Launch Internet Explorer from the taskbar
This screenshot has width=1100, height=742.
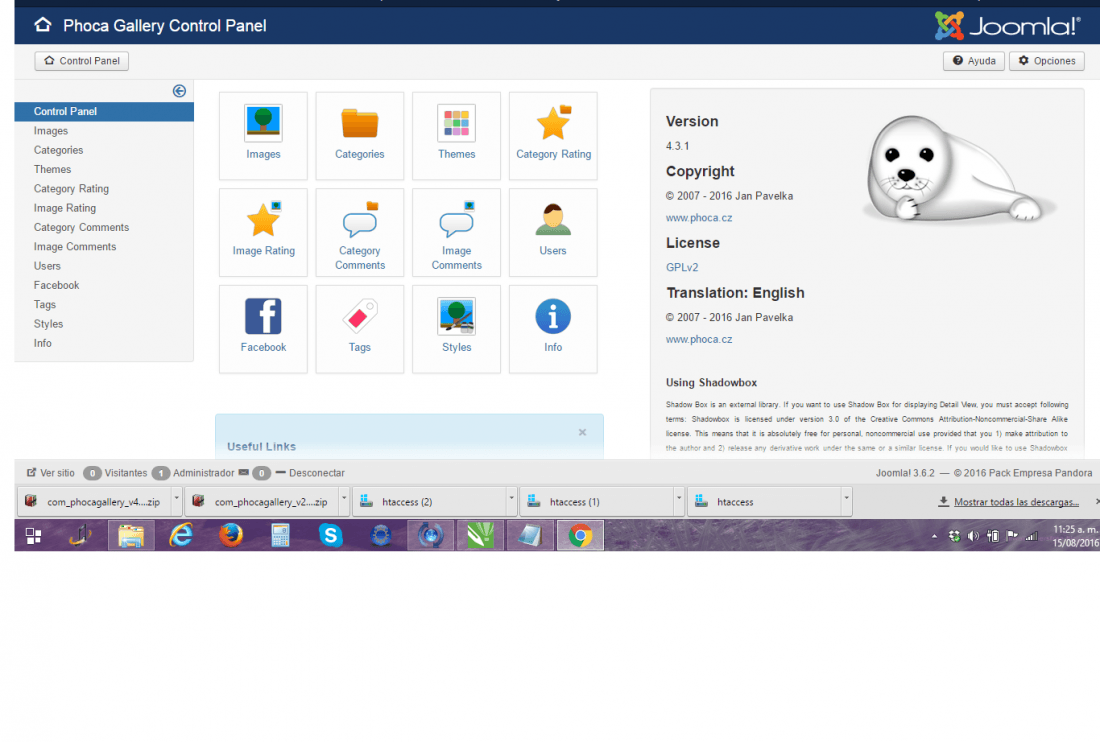coord(181,536)
